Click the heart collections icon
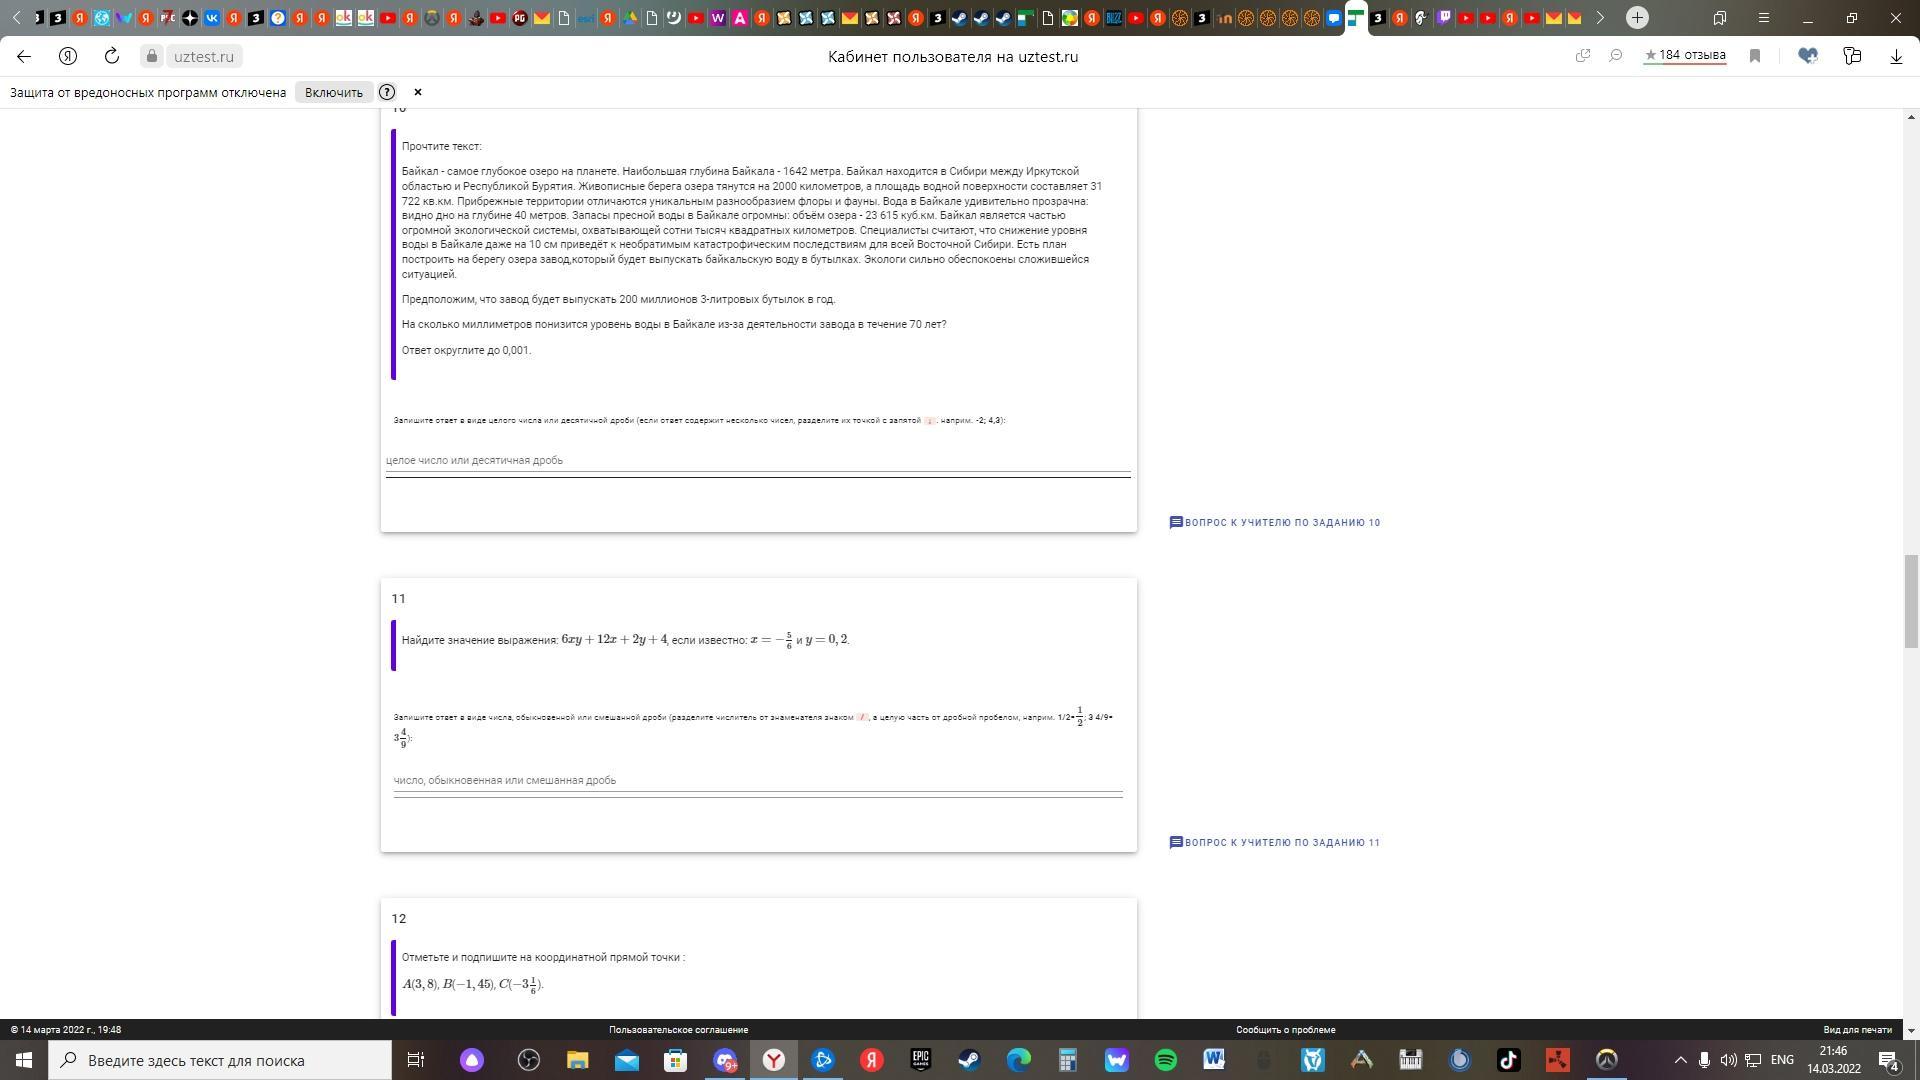The width and height of the screenshot is (1920, 1080). tap(1808, 56)
